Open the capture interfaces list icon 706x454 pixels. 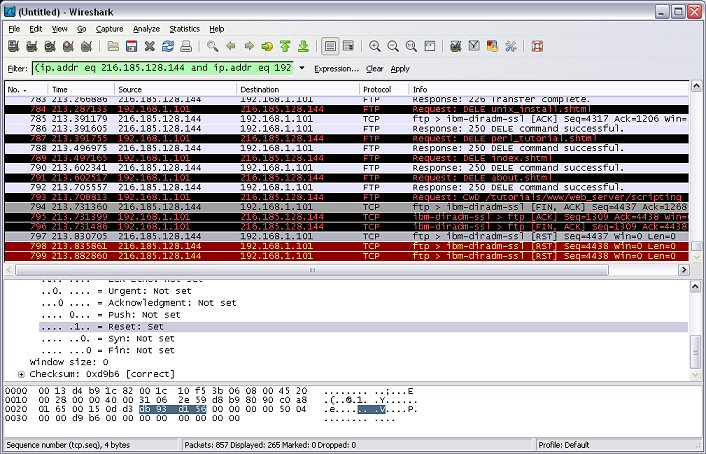coord(15,46)
